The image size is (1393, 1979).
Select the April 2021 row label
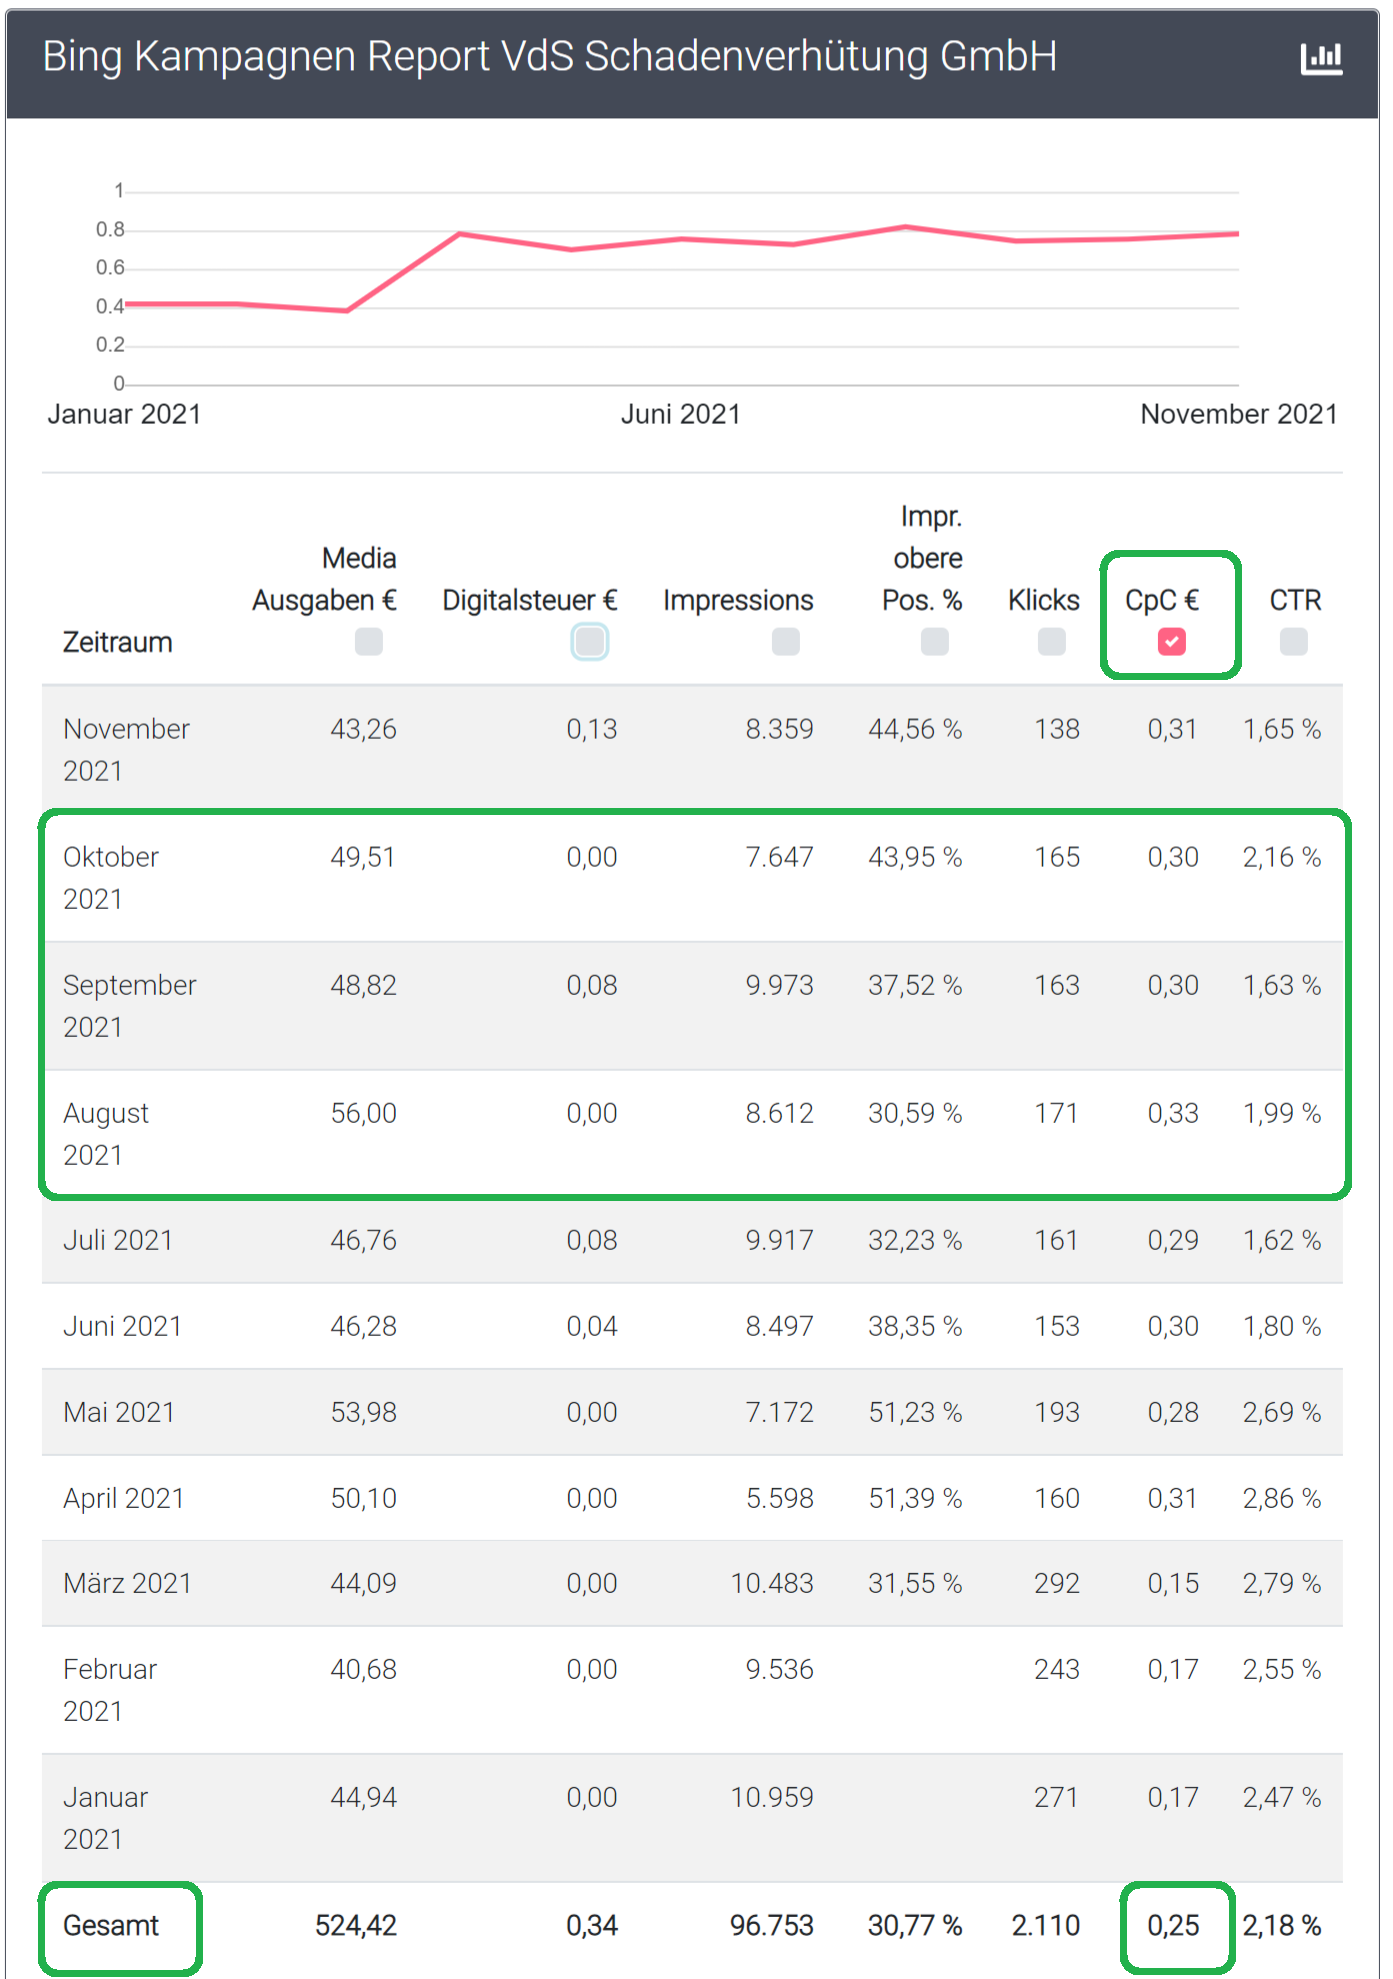(124, 1498)
